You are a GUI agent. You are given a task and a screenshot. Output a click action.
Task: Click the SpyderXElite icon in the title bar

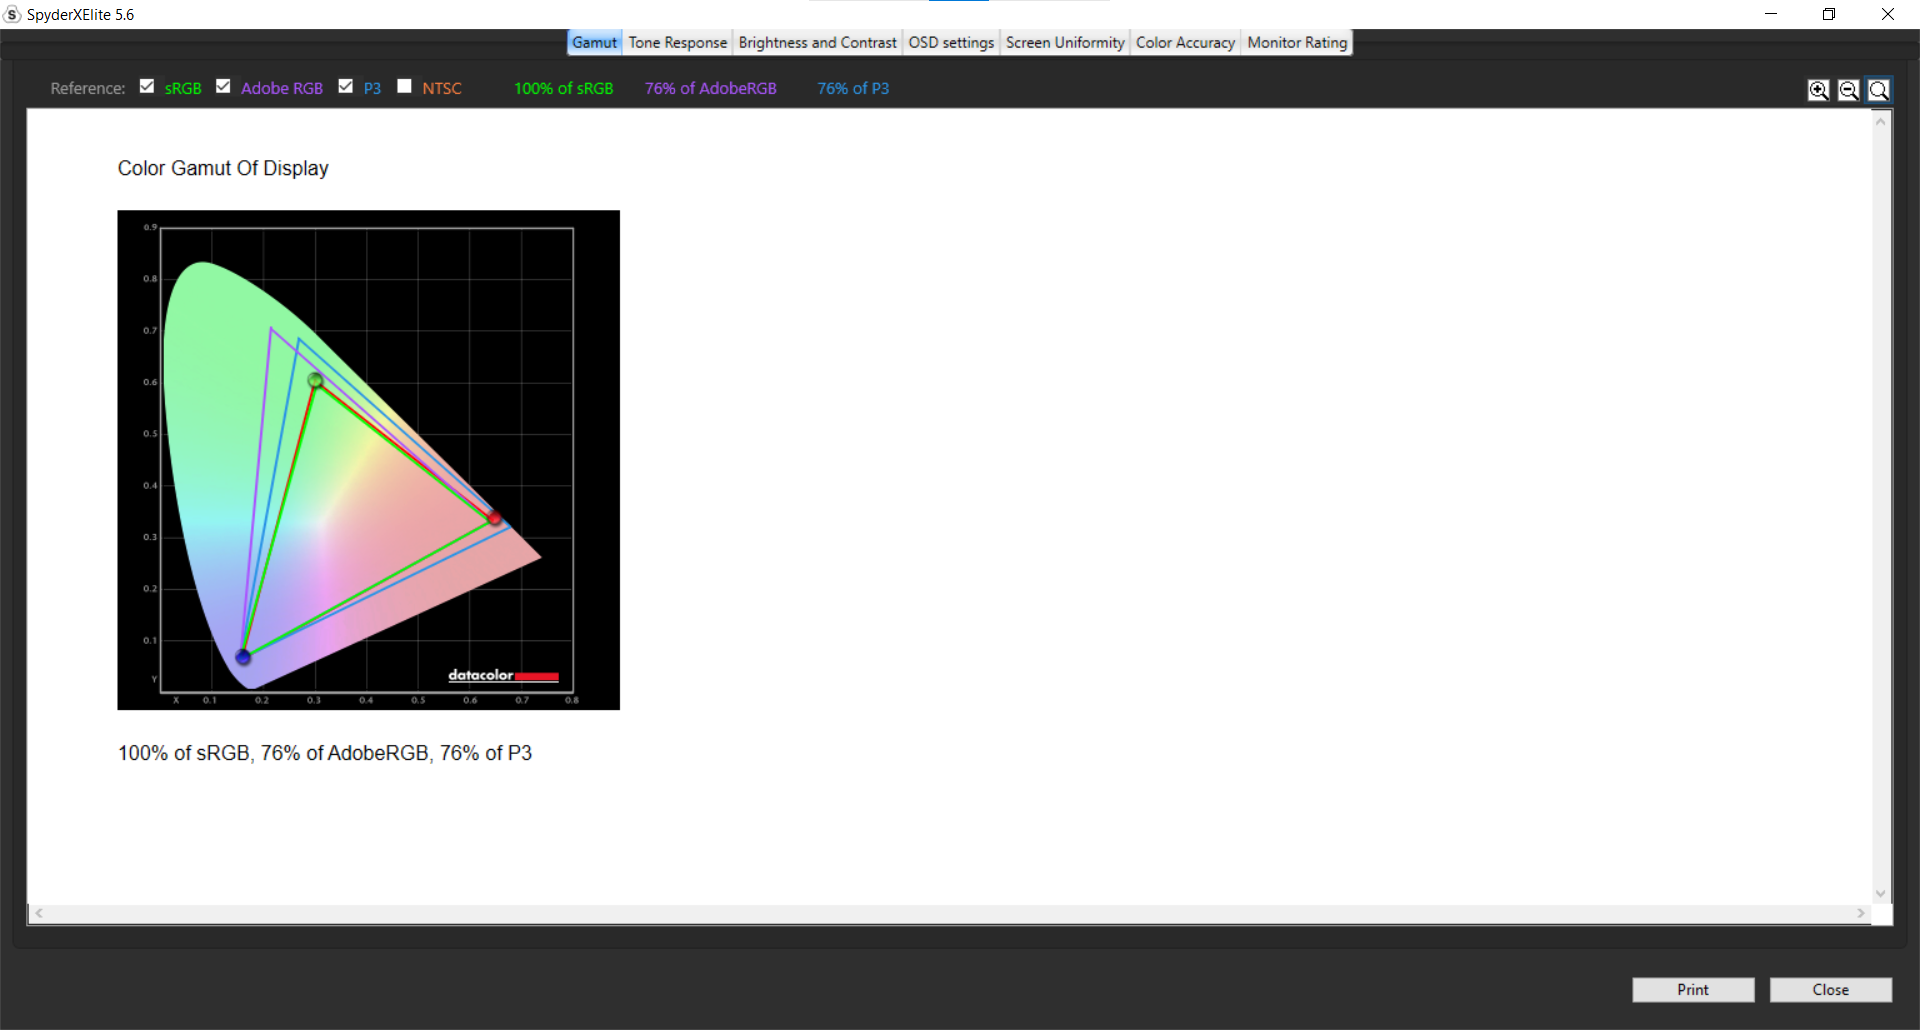[12, 14]
